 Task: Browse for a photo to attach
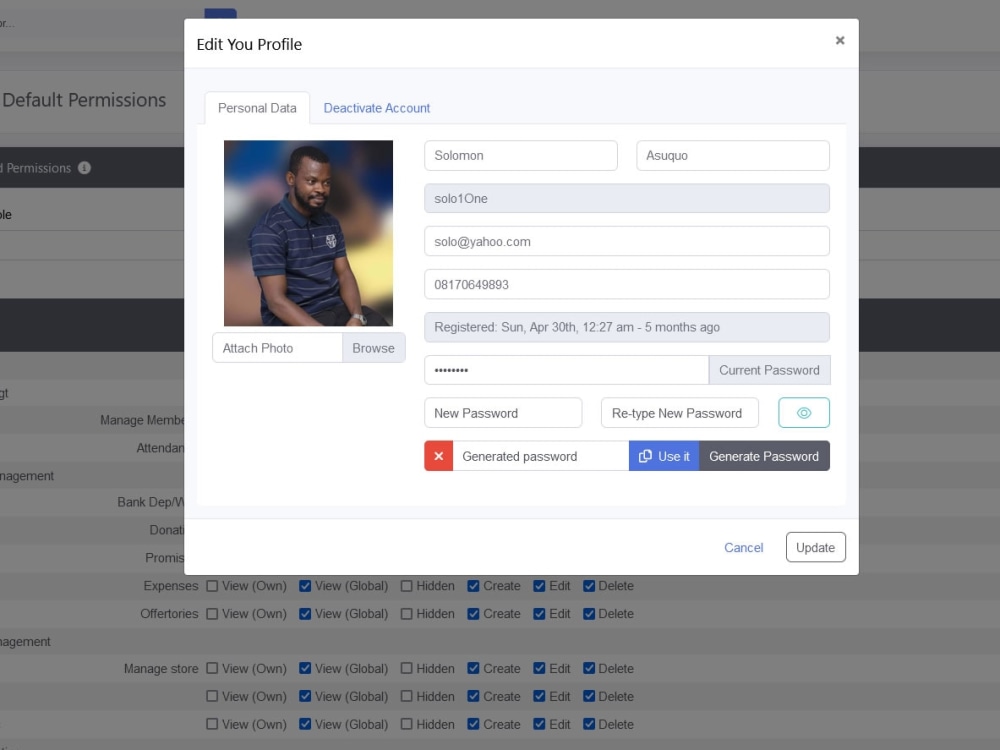(x=374, y=348)
